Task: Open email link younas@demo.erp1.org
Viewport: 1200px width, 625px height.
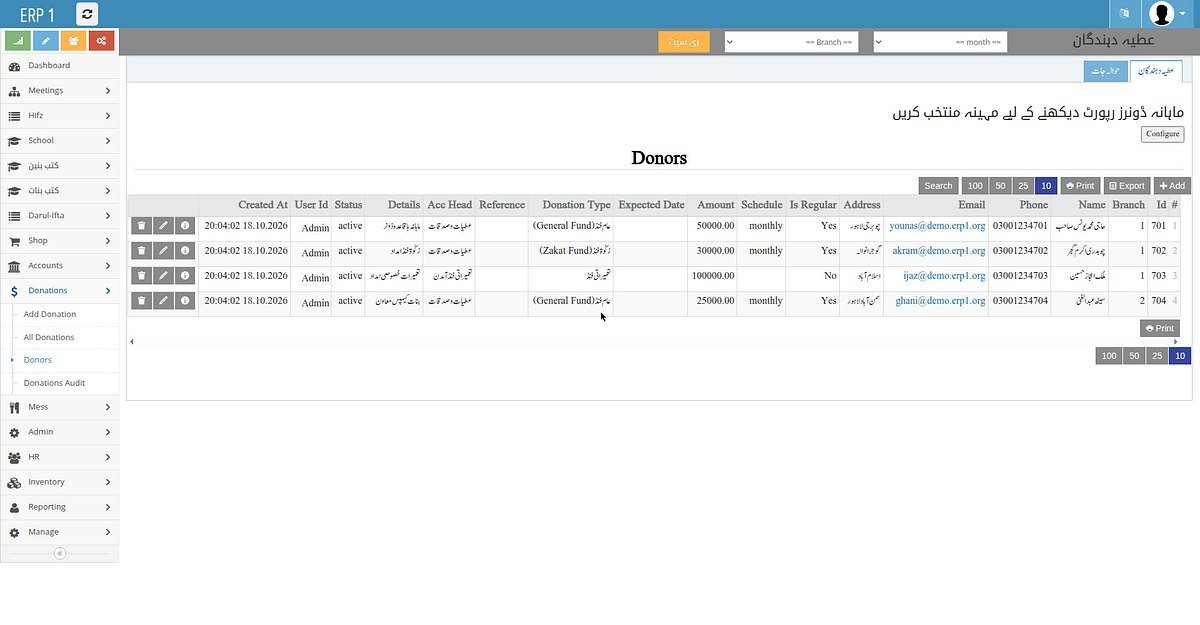Action: 937,226
